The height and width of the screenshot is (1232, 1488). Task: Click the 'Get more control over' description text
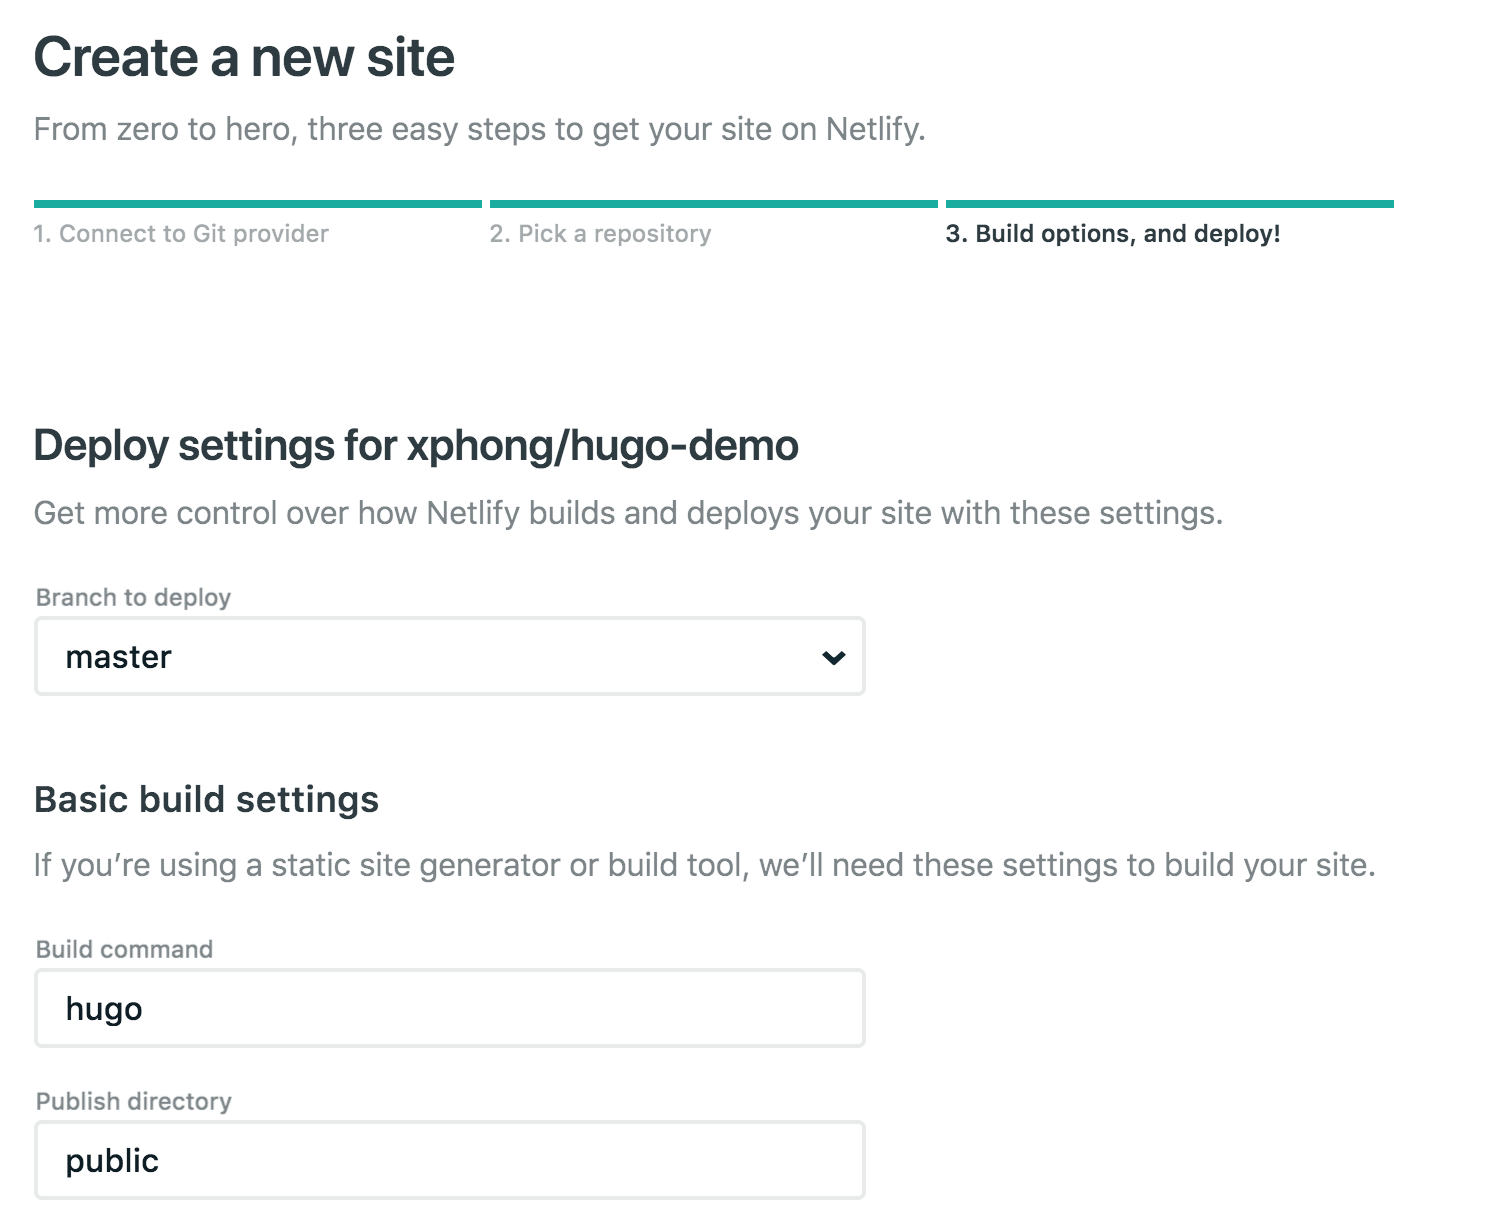click(628, 514)
